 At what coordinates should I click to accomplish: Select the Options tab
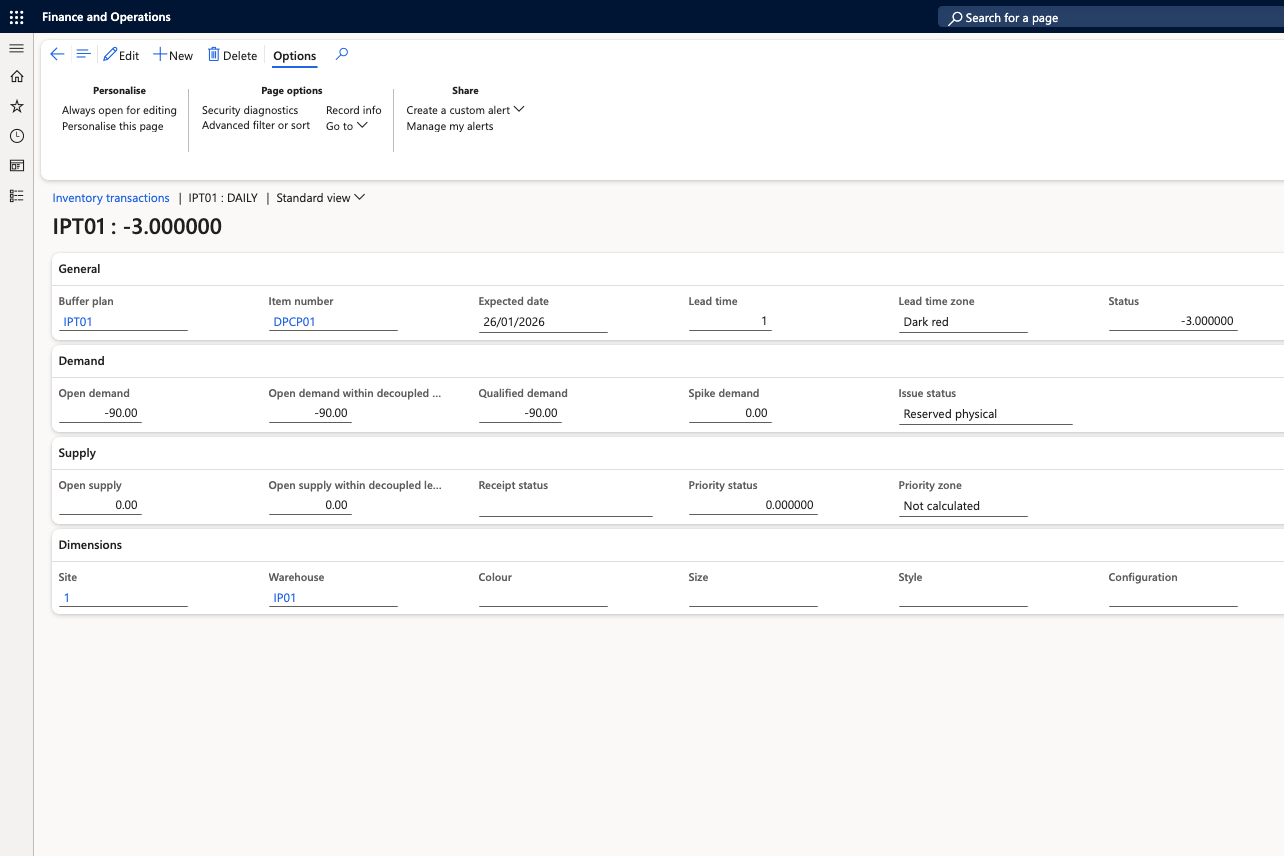click(x=295, y=56)
